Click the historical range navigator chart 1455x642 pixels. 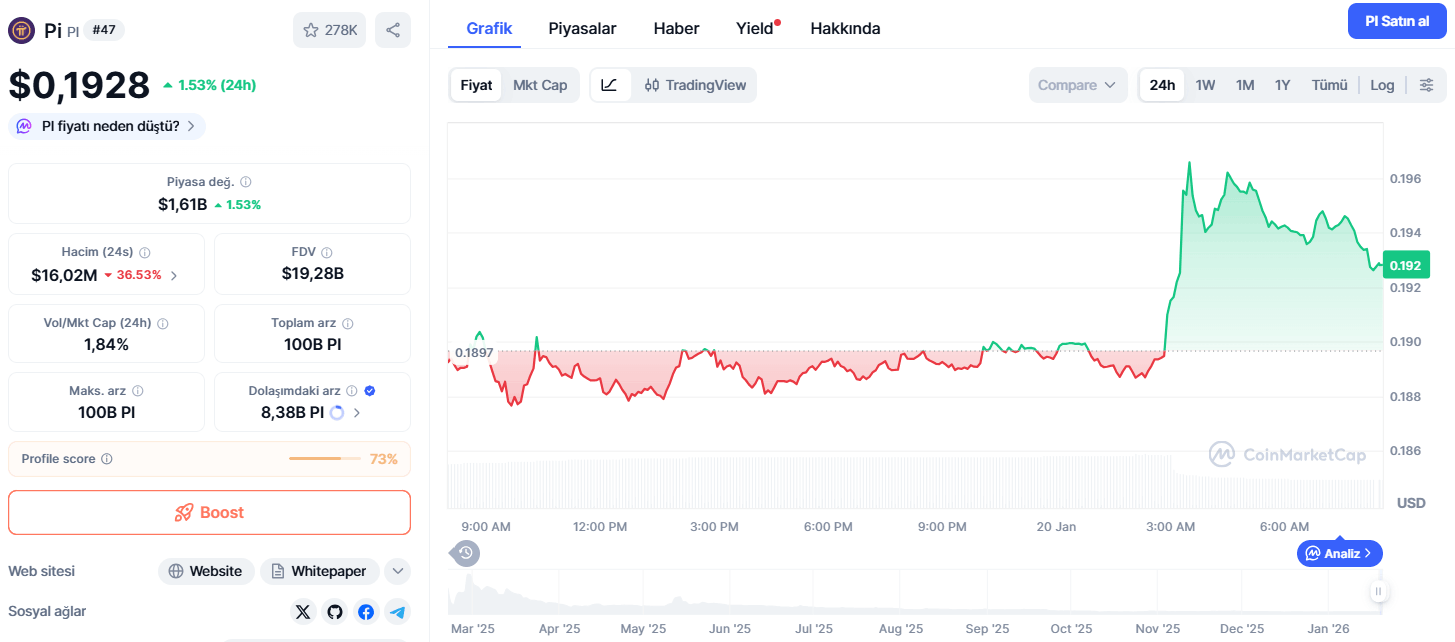tap(916, 592)
